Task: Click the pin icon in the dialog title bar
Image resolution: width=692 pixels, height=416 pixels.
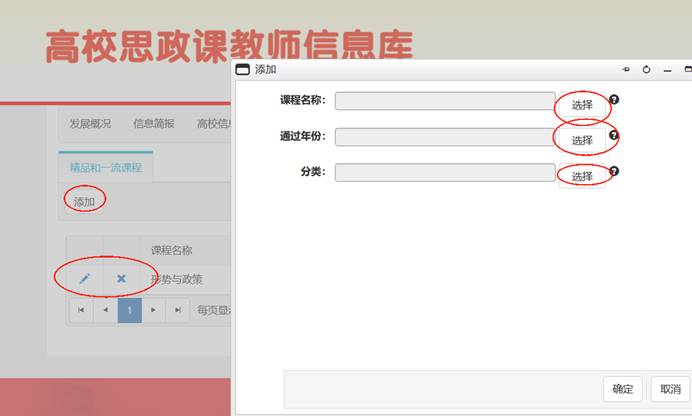Action: coord(627,70)
